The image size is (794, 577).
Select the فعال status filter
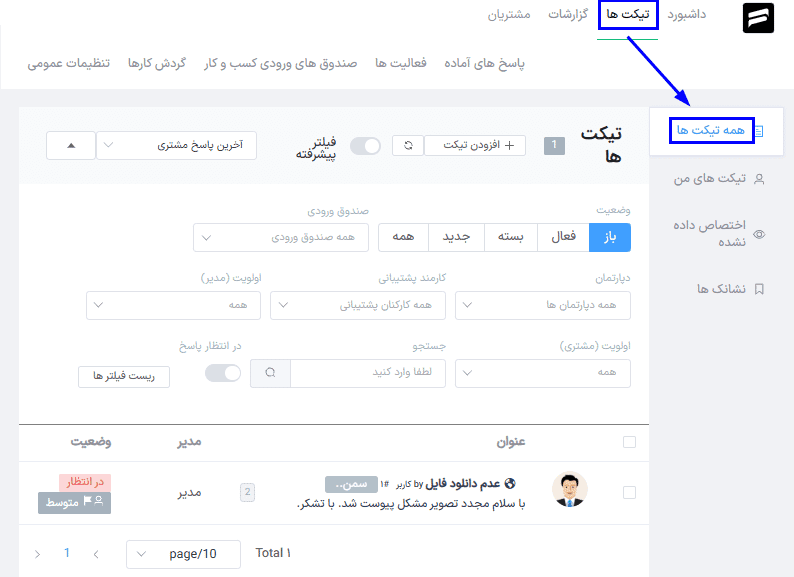pyautogui.click(x=563, y=237)
